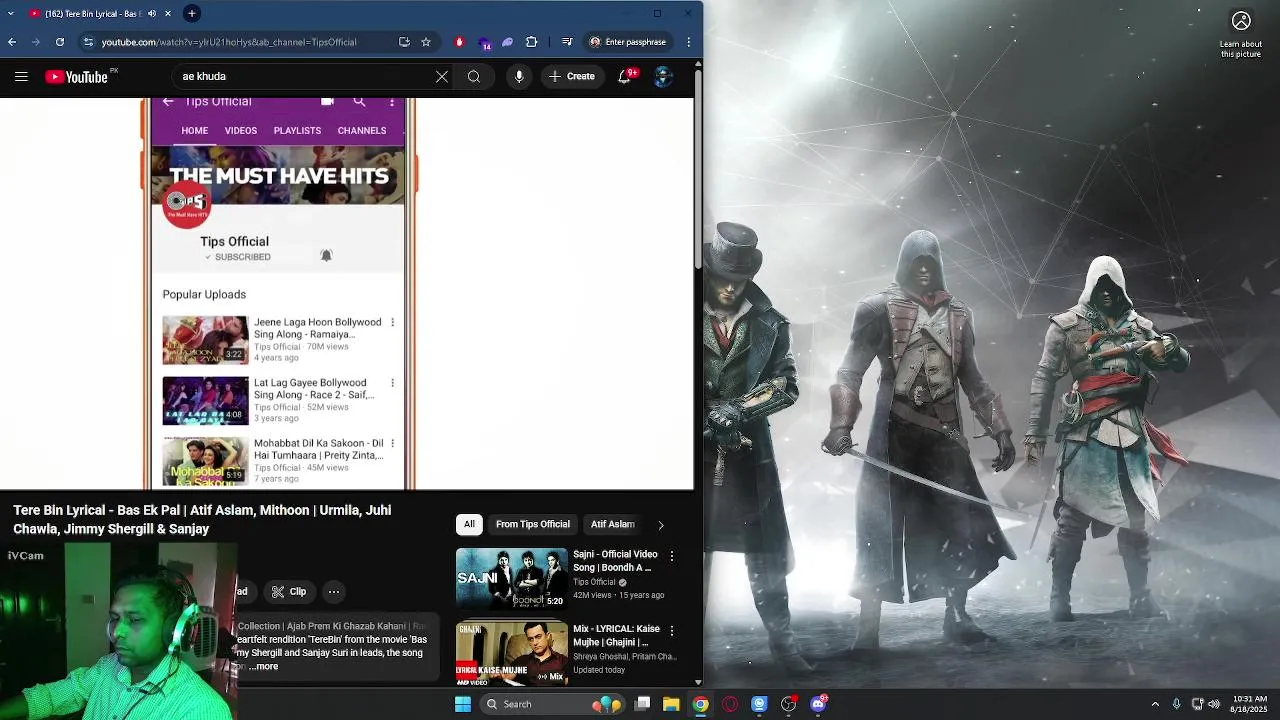
Task: Close the Tere Bin Lyrical tab
Action: pos(168,13)
